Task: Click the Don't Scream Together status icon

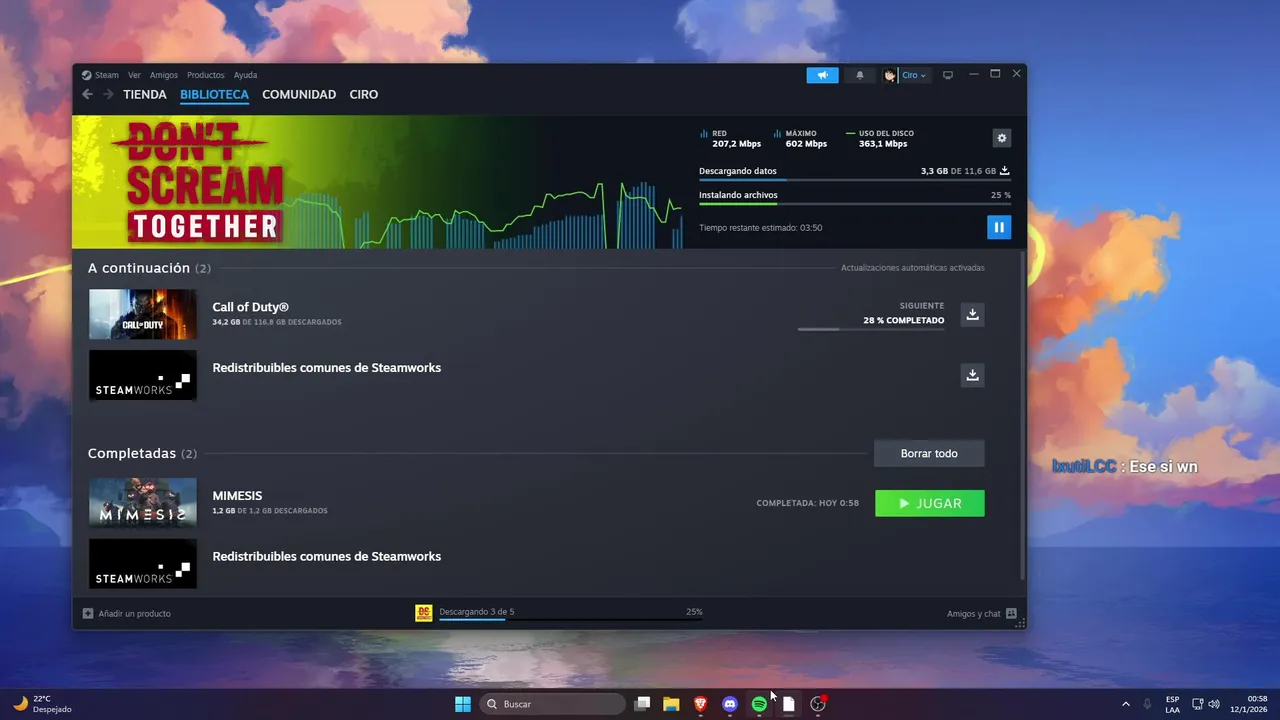Action: (x=424, y=613)
